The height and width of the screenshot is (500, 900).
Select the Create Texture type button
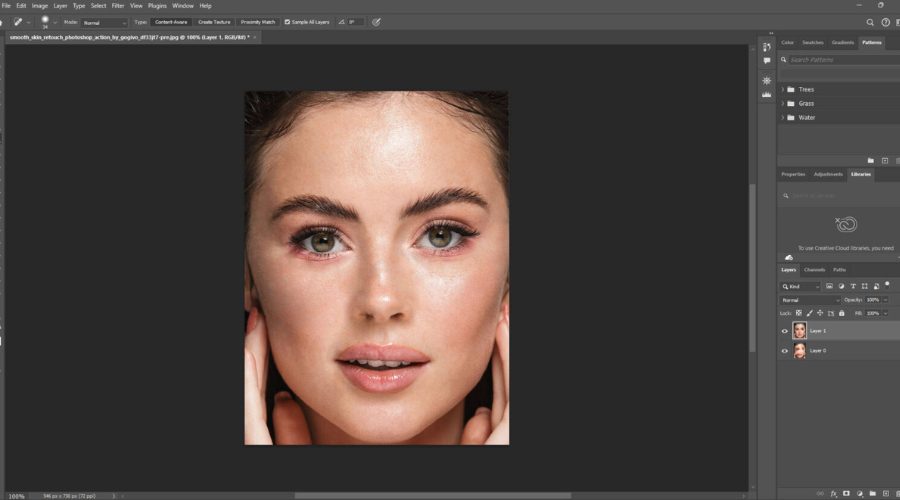pyautogui.click(x=214, y=22)
